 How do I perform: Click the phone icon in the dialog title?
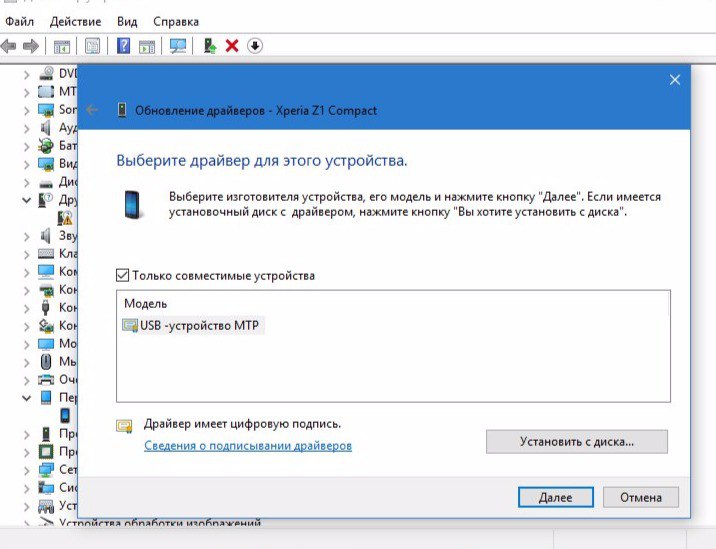pos(122,110)
